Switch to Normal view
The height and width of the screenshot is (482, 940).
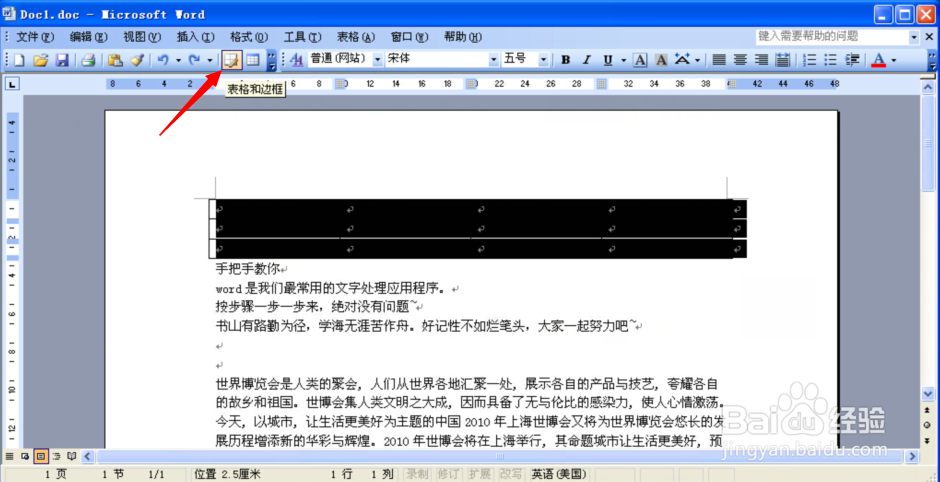(x=10, y=457)
